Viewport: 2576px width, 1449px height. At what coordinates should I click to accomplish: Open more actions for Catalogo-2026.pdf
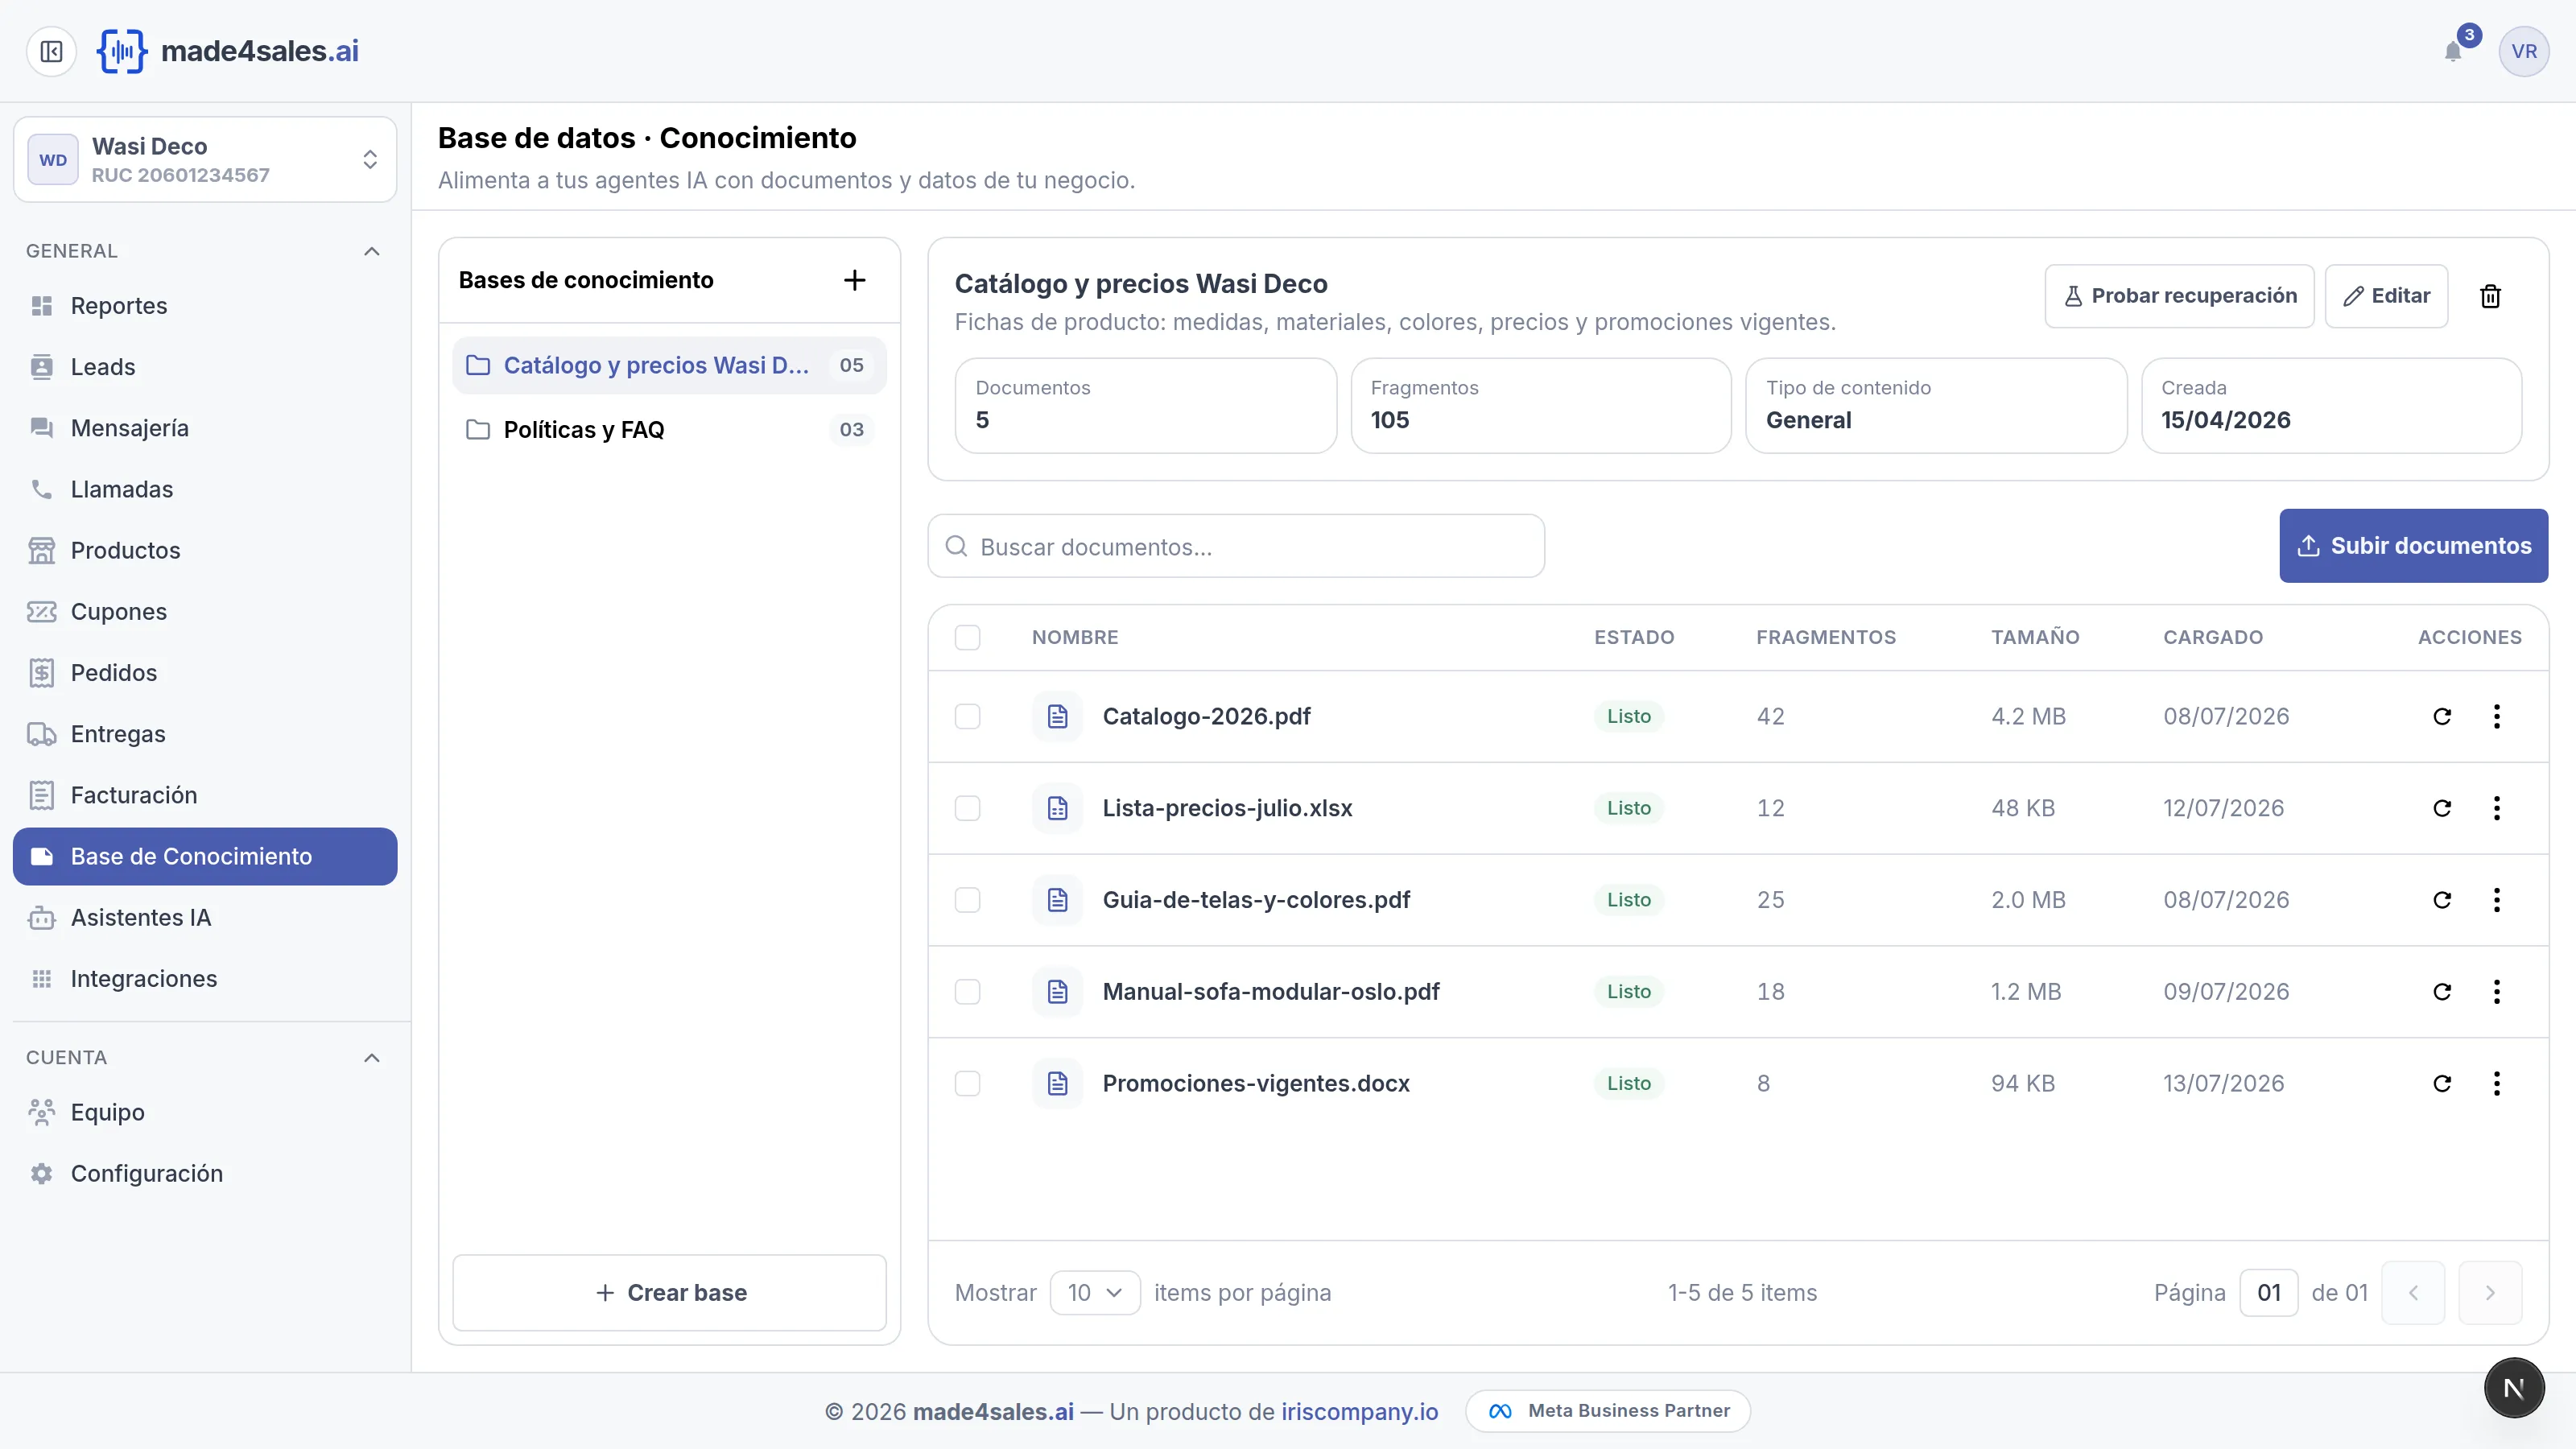click(2497, 716)
